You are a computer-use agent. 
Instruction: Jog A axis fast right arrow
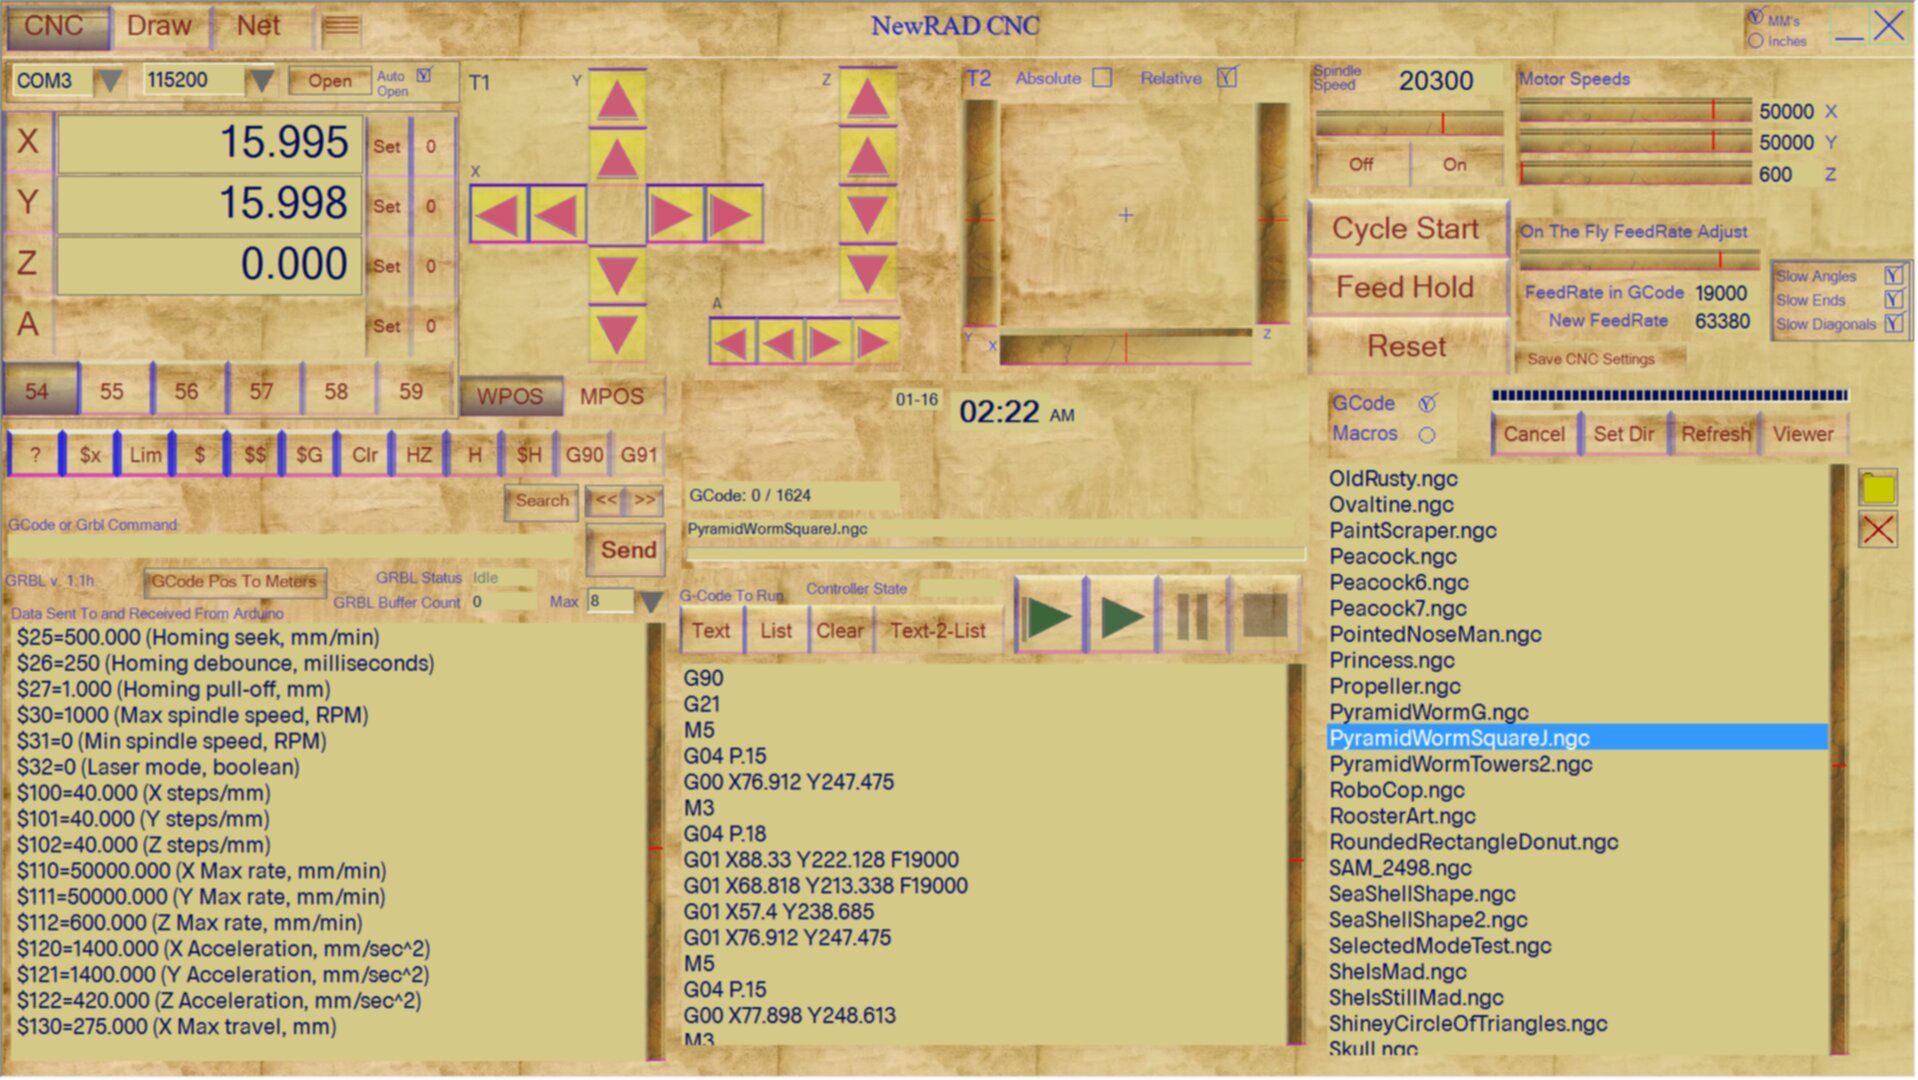[x=875, y=343]
